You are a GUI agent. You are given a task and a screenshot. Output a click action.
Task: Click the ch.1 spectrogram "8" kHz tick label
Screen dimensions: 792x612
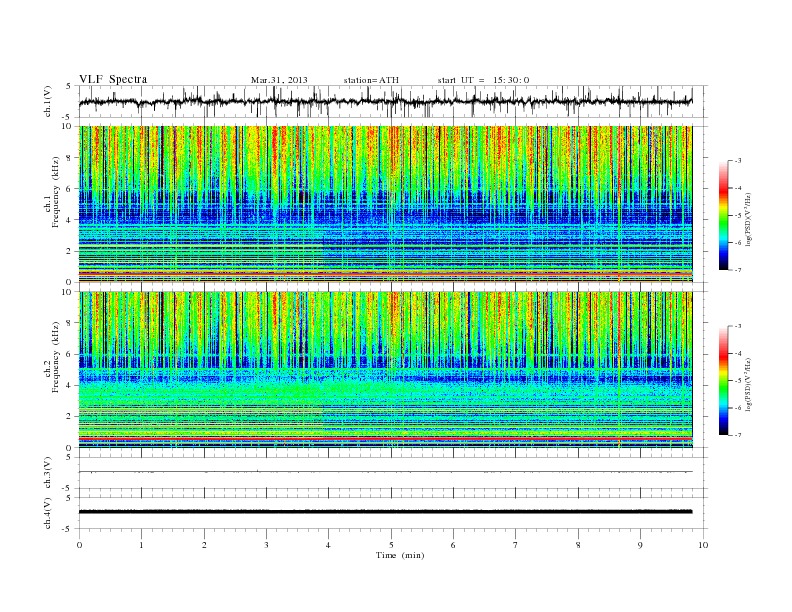(70, 158)
